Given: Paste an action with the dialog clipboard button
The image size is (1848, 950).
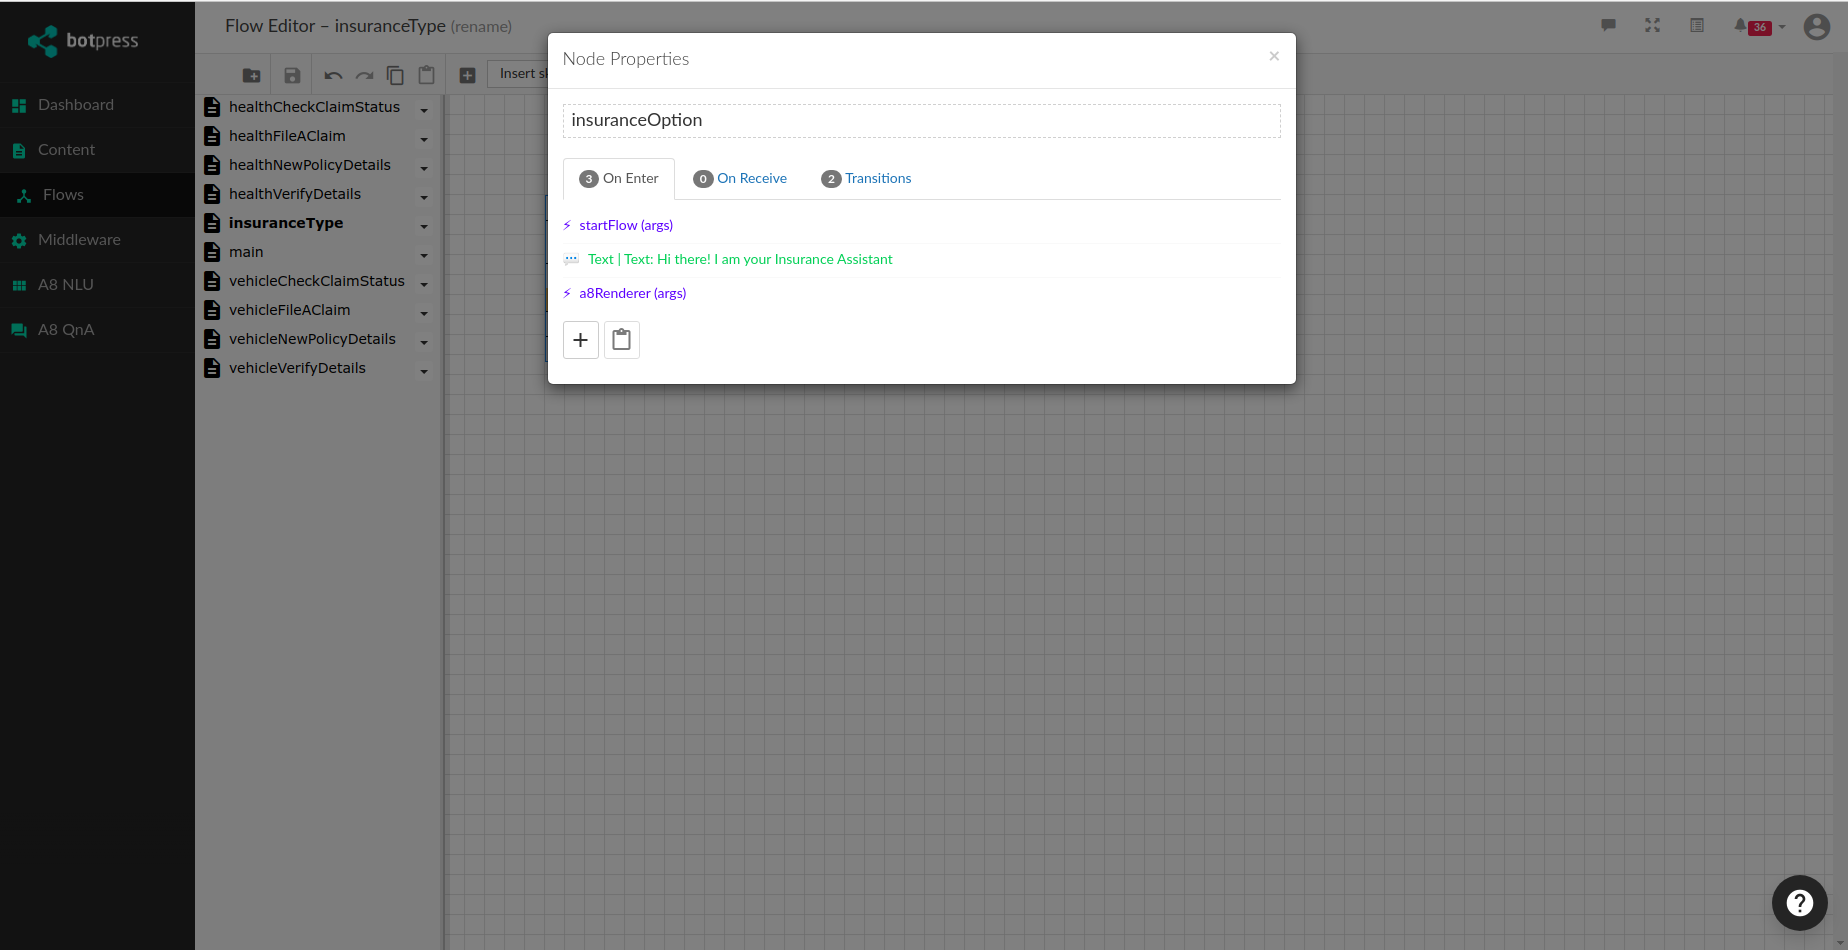Looking at the screenshot, I should 622,340.
